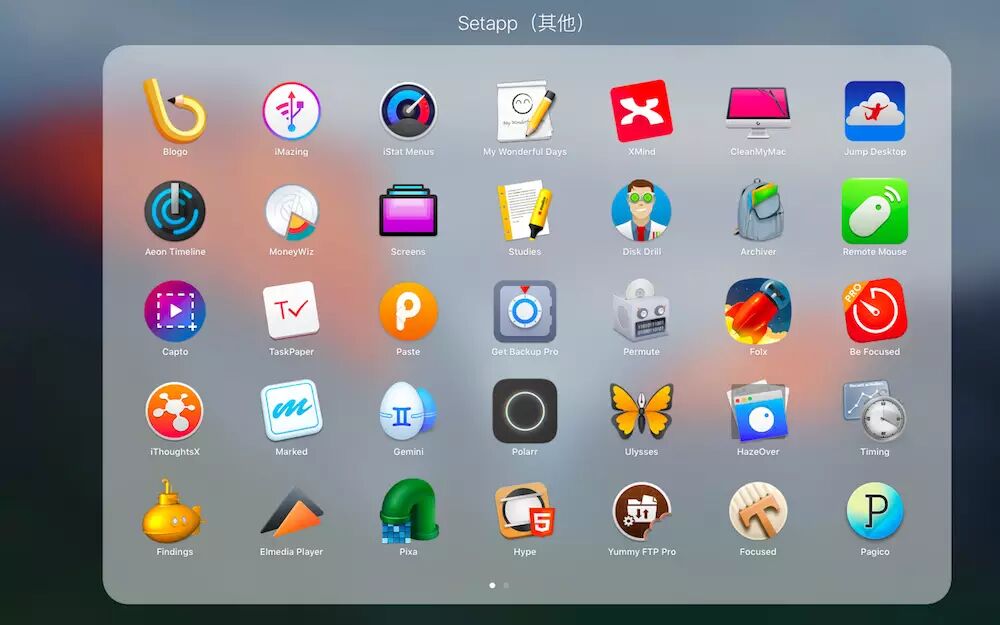1000x625 pixels.
Task: Open Archiver backpack icon
Action: tap(758, 210)
